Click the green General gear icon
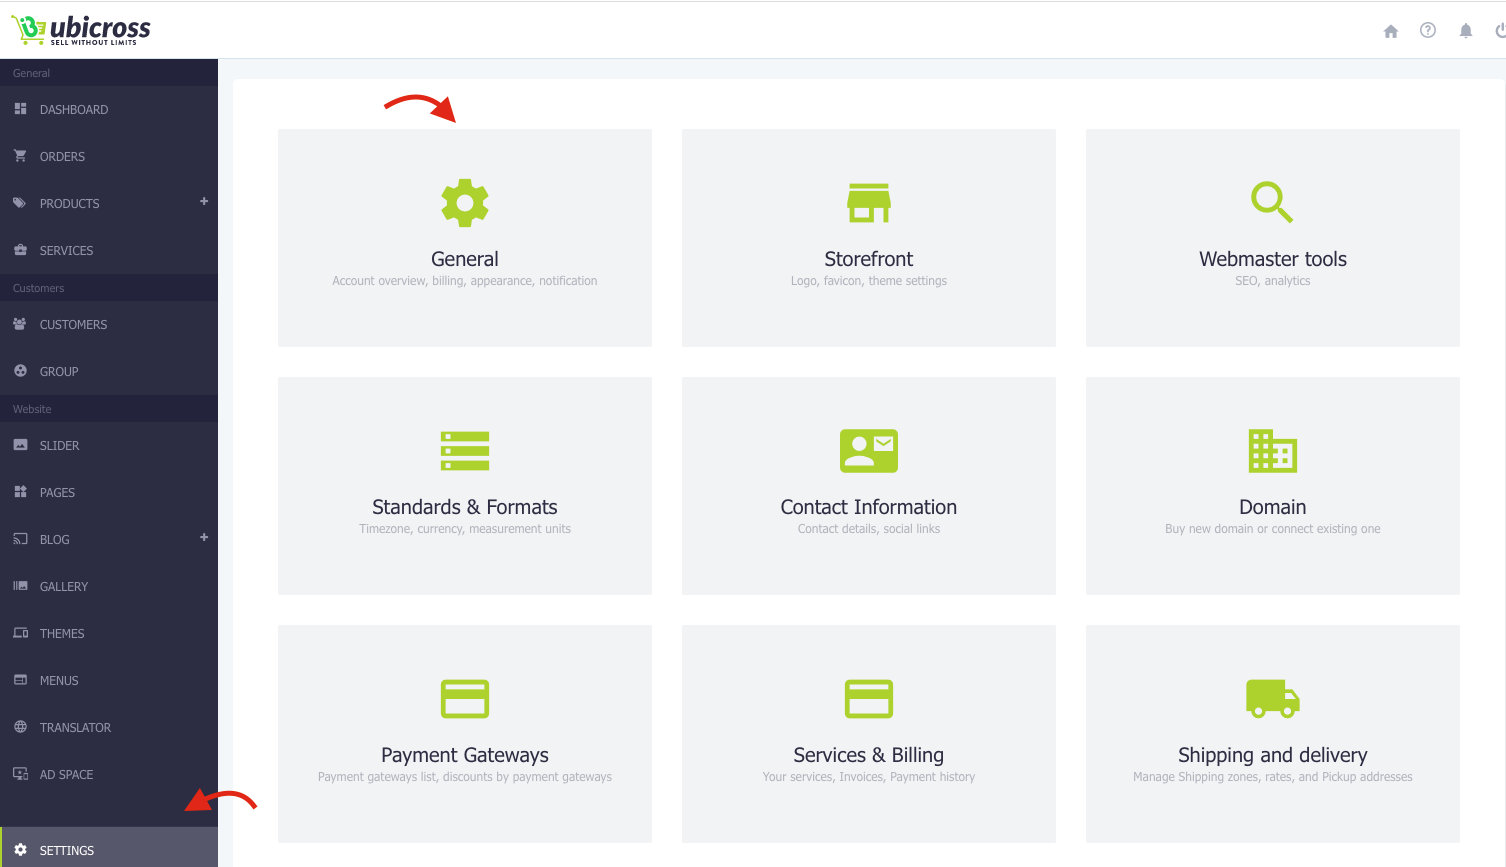Viewport: 1506px width, 867px height. pyautogui.click(x=465, y=203)
